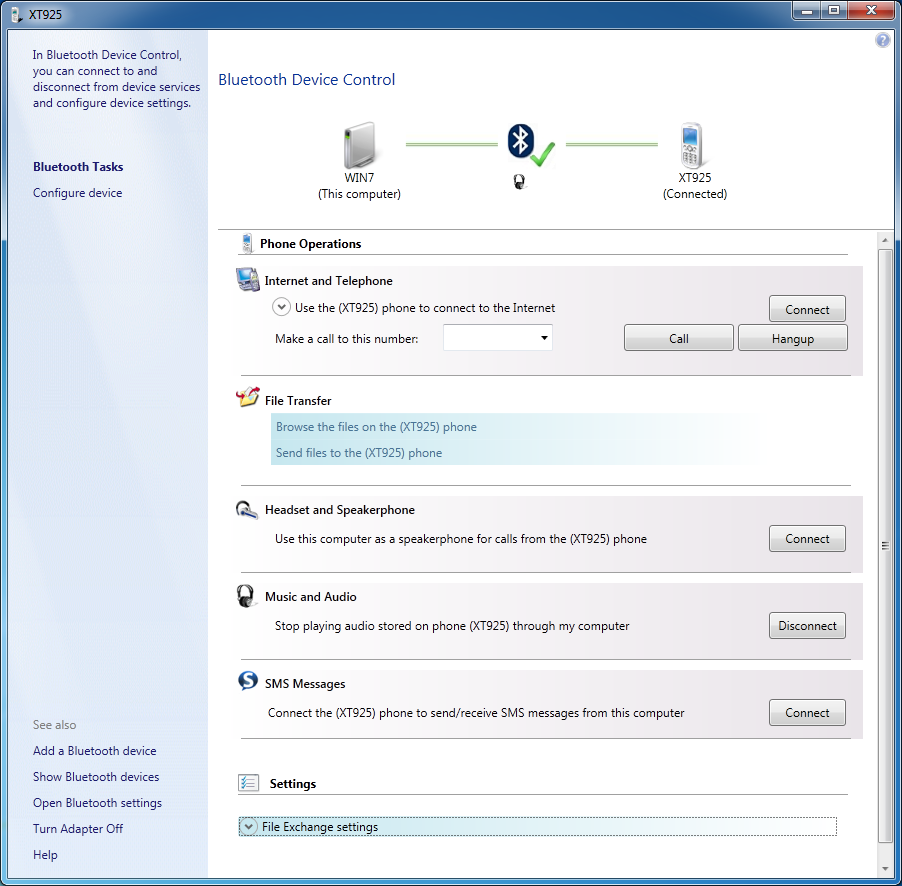Click the scrollbar up arrow
This screenshot has height=886, width=902.
885,239
